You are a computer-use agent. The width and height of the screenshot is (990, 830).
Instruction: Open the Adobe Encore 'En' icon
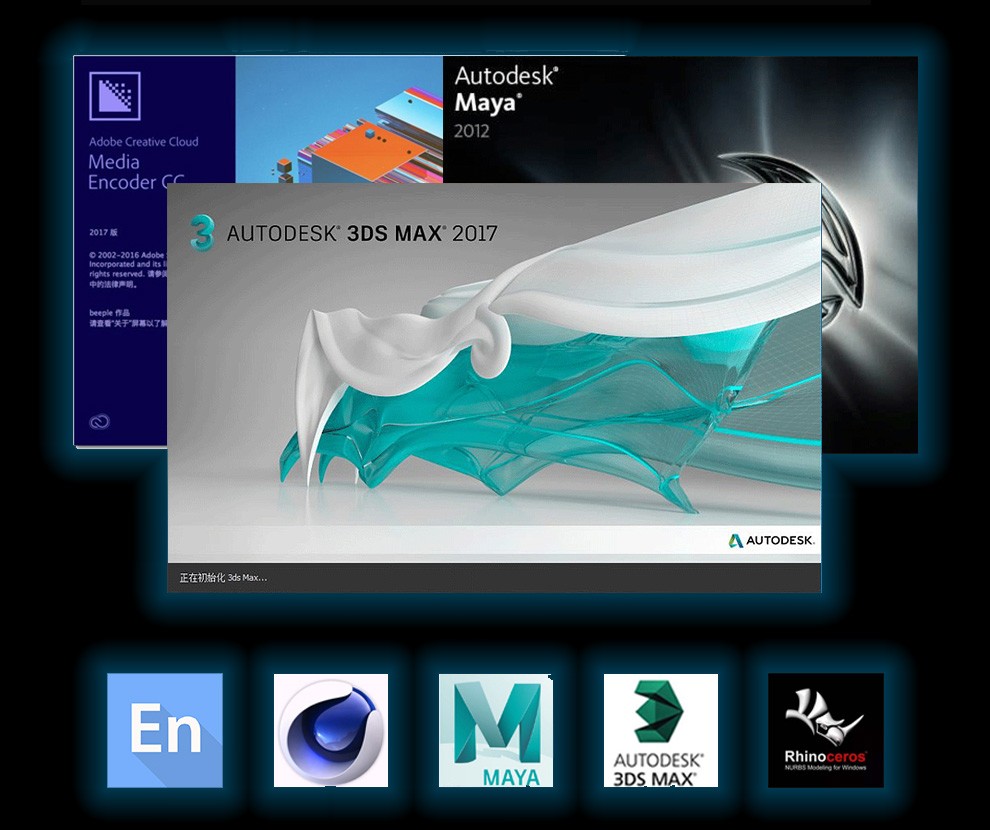click(165, 730)
